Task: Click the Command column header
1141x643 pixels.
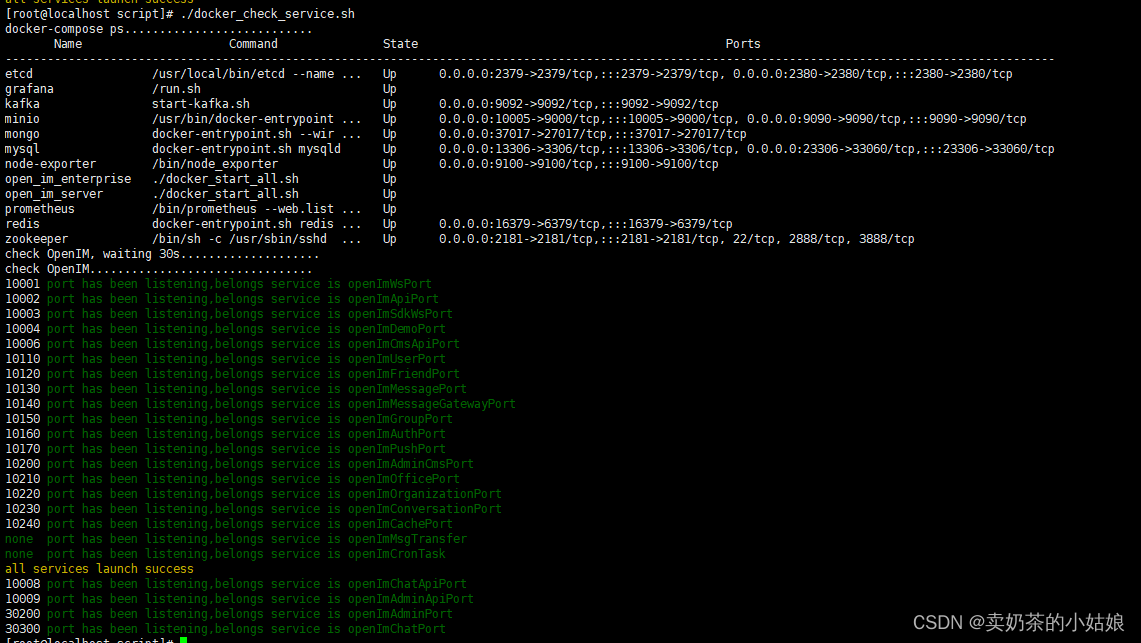Action: (x=252, y=43)
